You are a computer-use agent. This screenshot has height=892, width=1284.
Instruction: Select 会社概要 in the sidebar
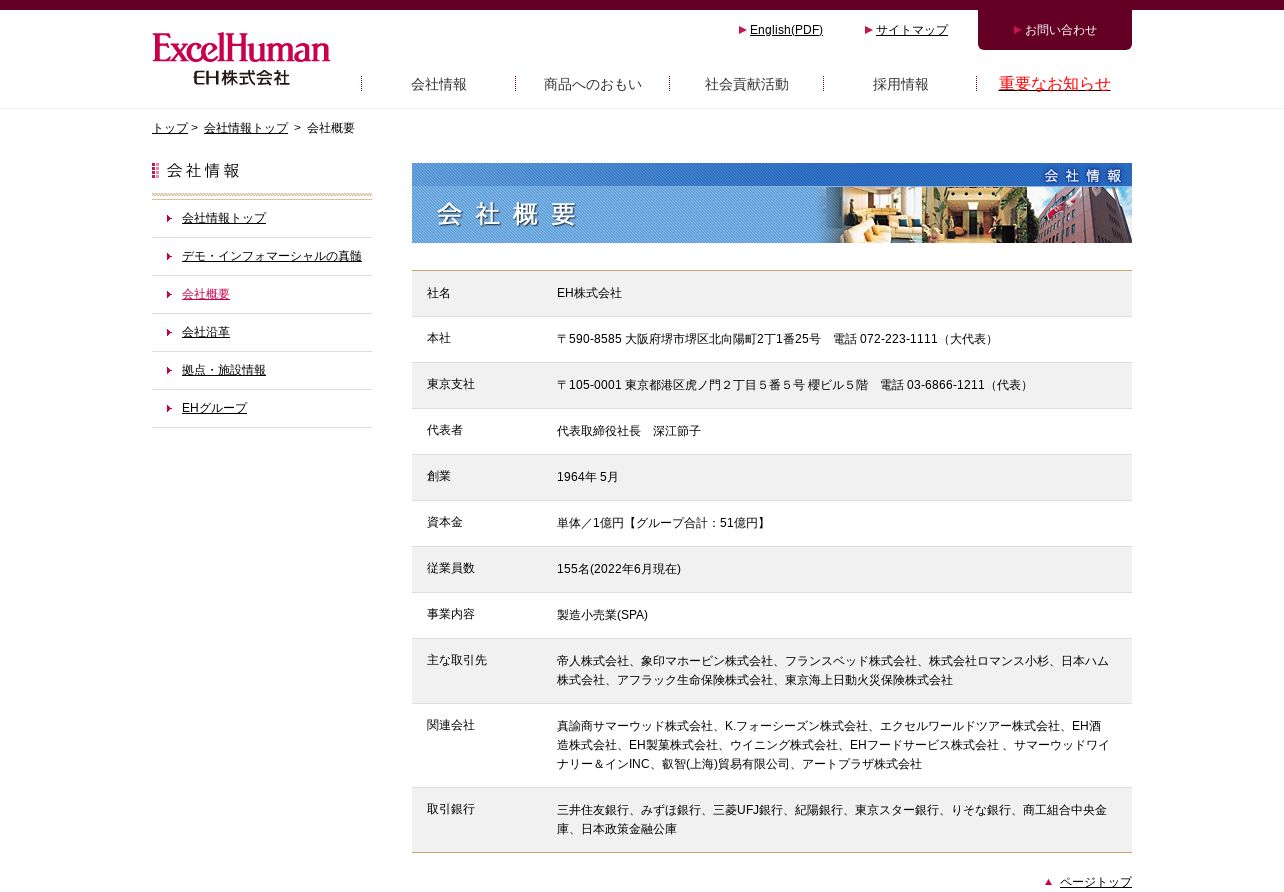click(x=206, y=294)
